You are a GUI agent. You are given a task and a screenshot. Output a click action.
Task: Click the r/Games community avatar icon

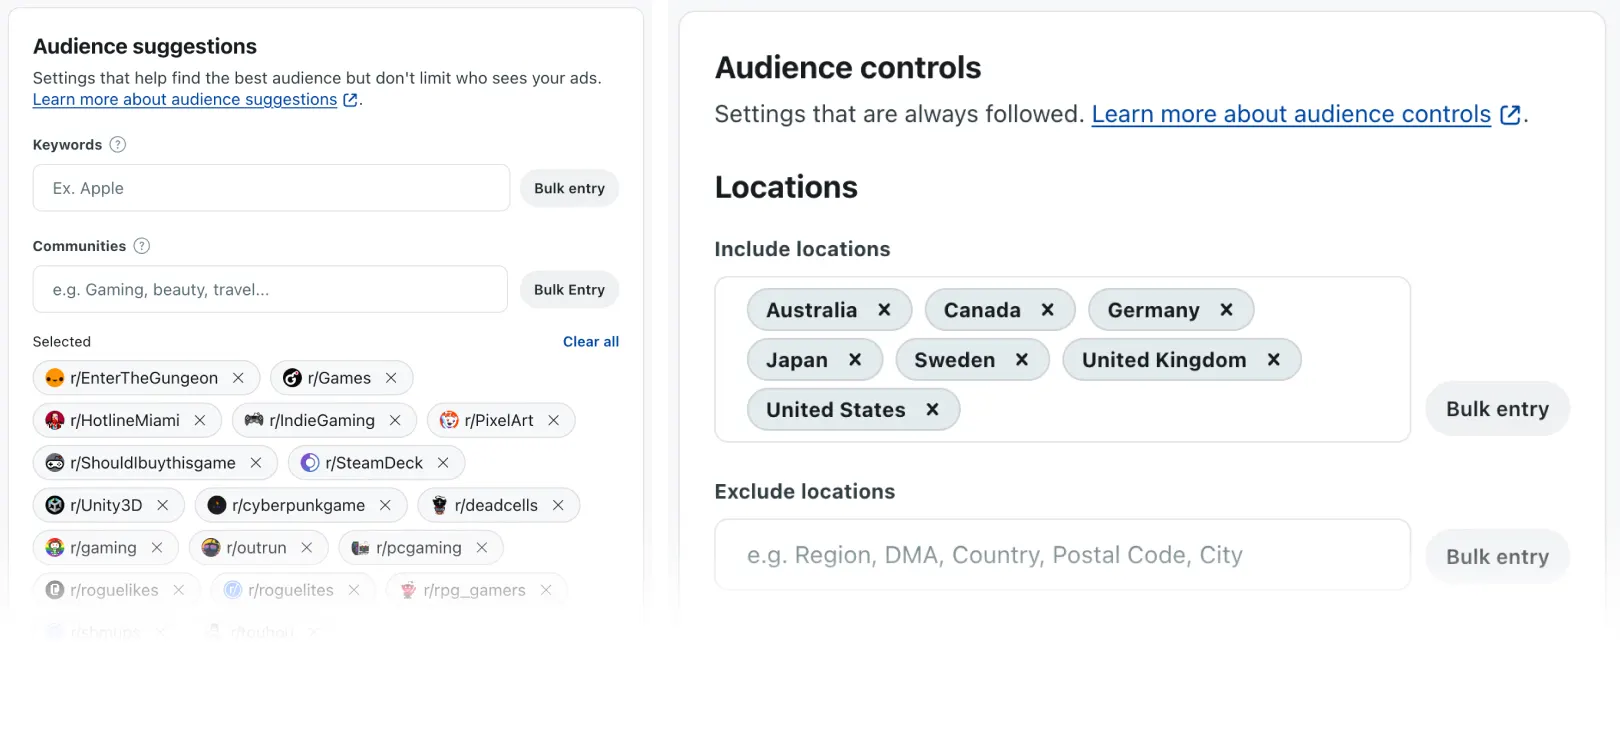point(292,378)
